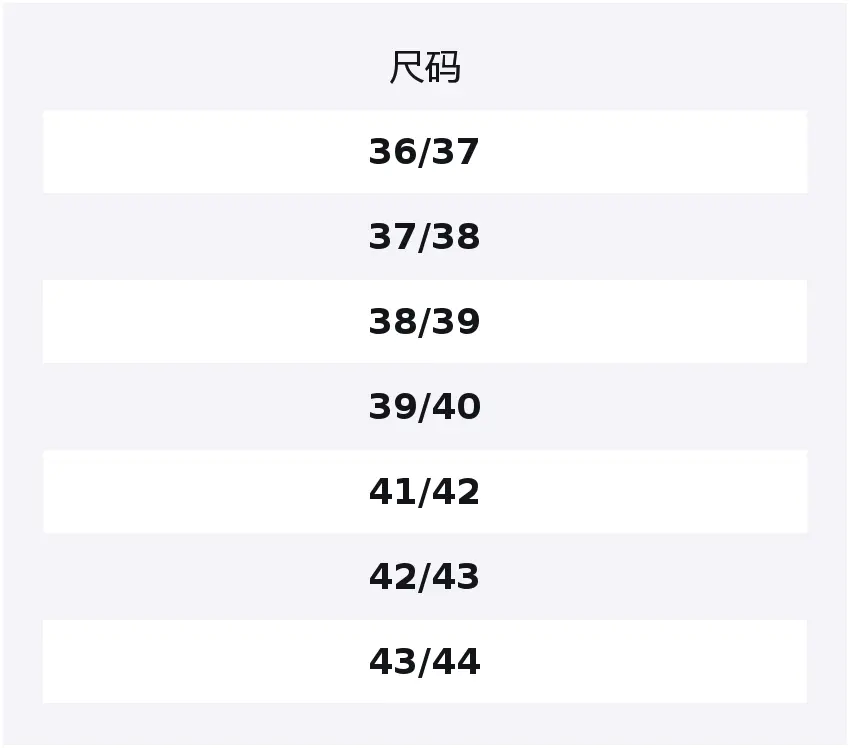Choose the smallest size, 36/37
850x748 pixels.
424,152
